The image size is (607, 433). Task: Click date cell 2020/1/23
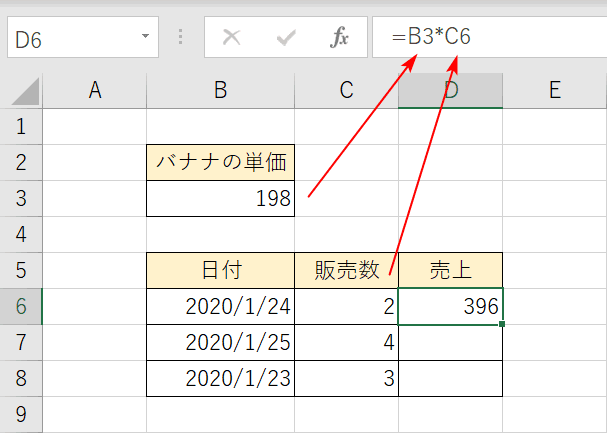(221, 378)
